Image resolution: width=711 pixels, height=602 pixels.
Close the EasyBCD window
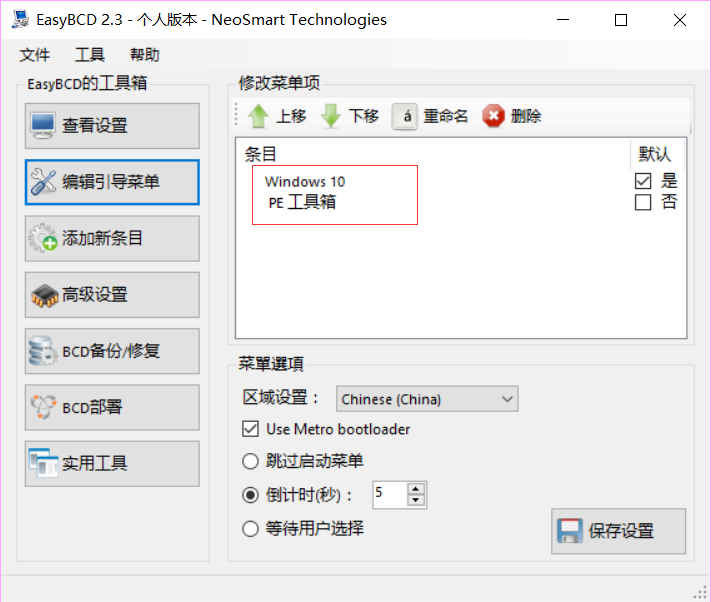(x=680, y=20)
